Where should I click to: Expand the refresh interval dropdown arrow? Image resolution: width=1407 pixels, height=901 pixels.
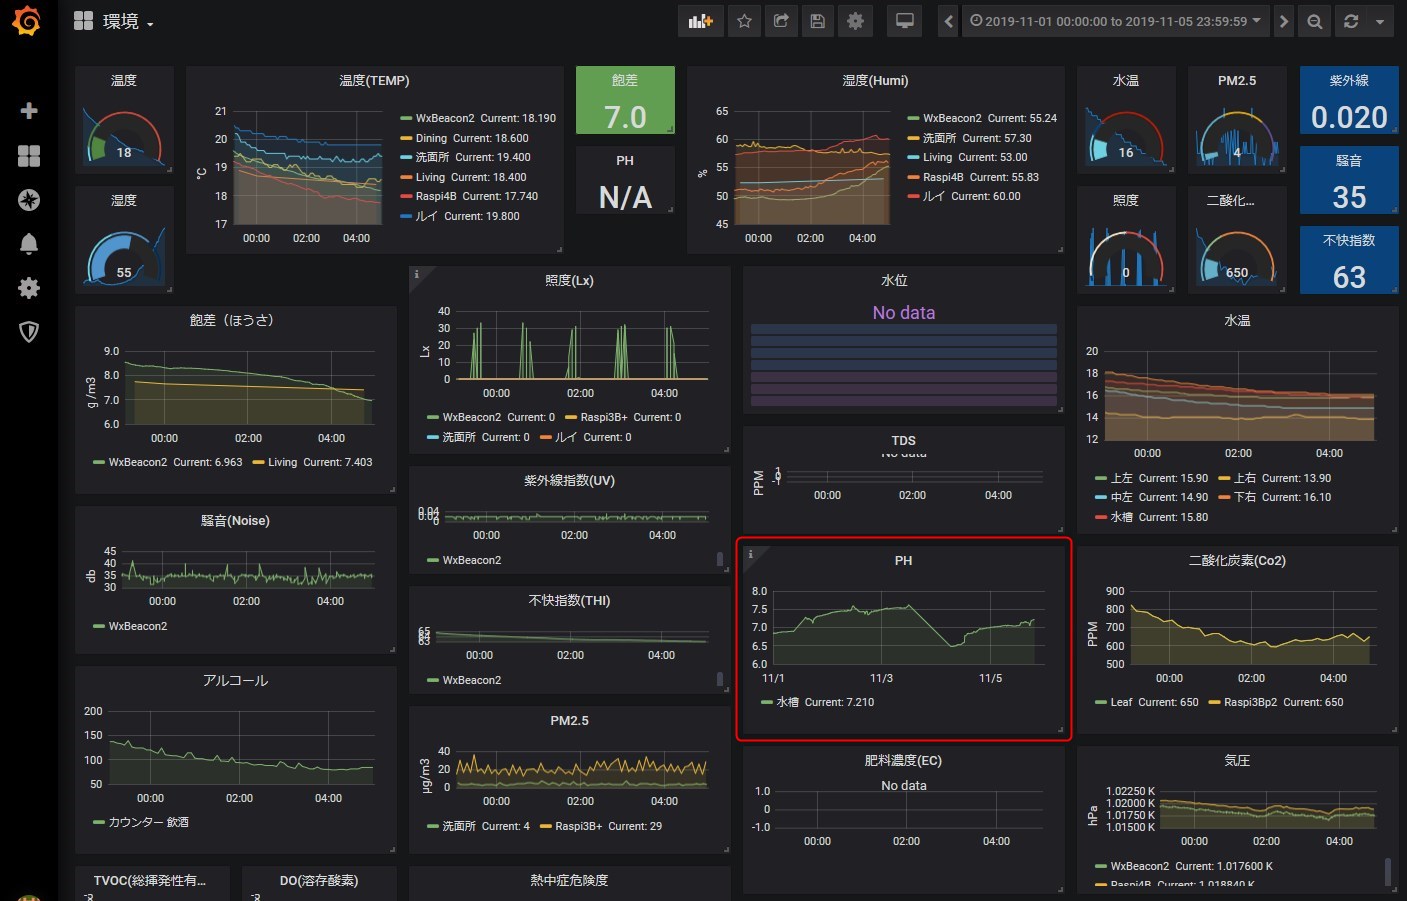(x=1380, y=21)
